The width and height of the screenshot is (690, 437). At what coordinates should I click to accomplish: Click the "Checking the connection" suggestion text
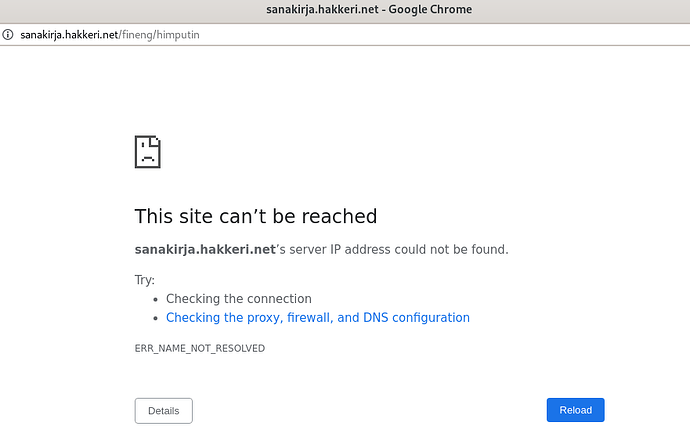pyautogui.click(x=239, y=299)
